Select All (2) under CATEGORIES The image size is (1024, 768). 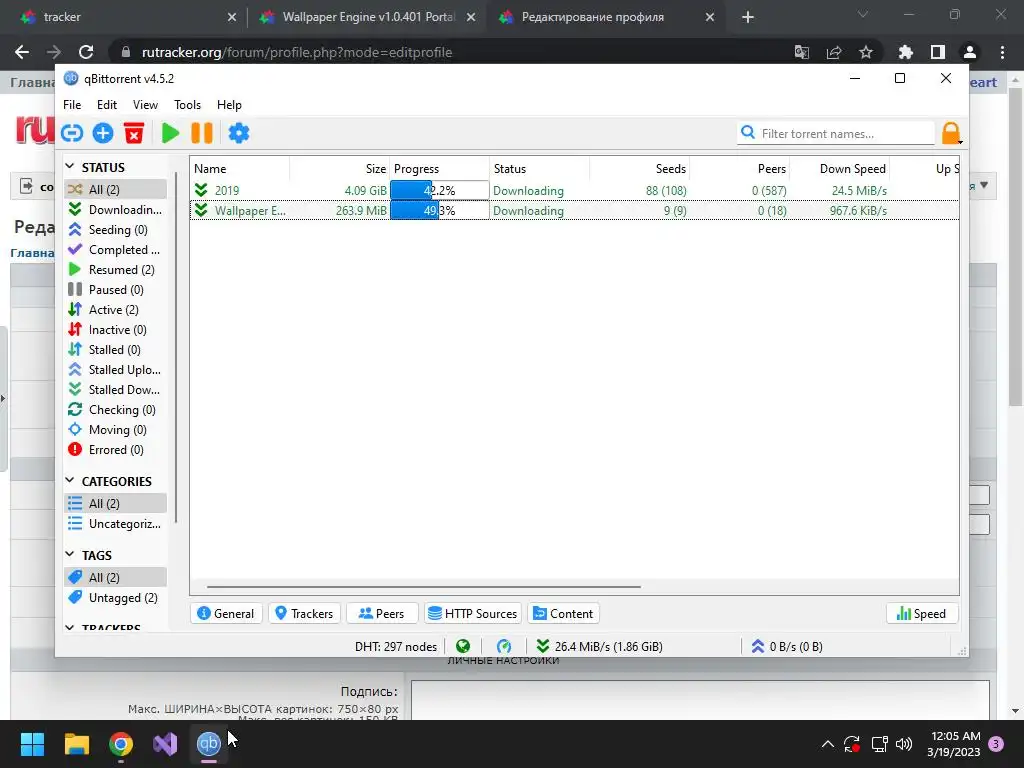point(116,504)
